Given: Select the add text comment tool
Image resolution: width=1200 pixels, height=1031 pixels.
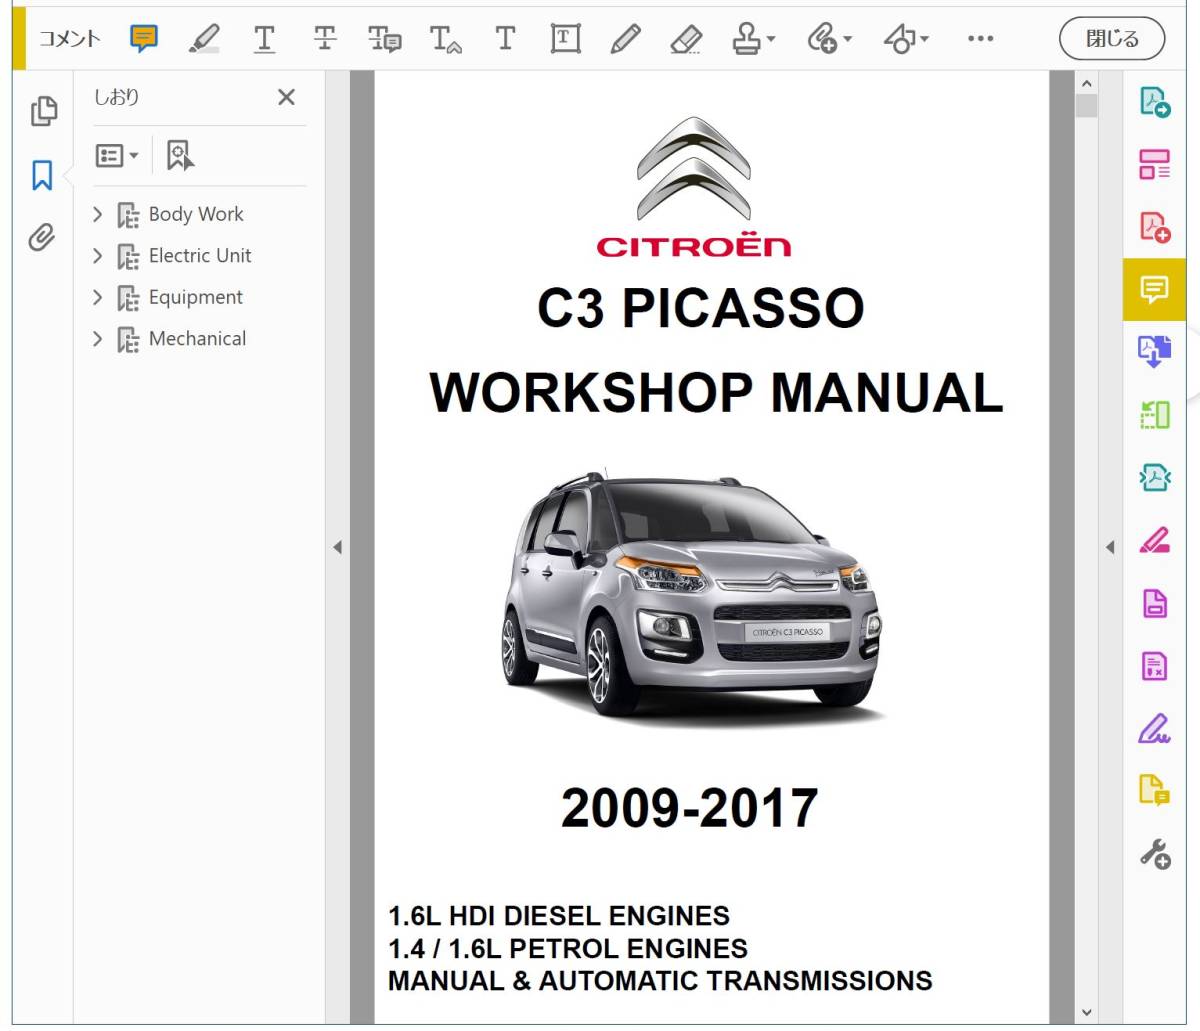Looking at the screenshot, I should pyautogui.click(x=505, y=39).
